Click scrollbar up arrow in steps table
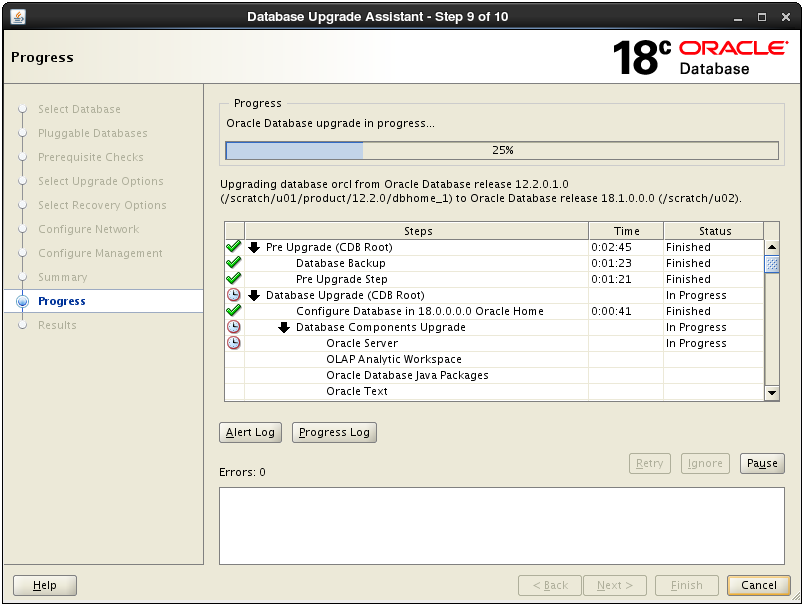The image size is (804, 606). 772,247
